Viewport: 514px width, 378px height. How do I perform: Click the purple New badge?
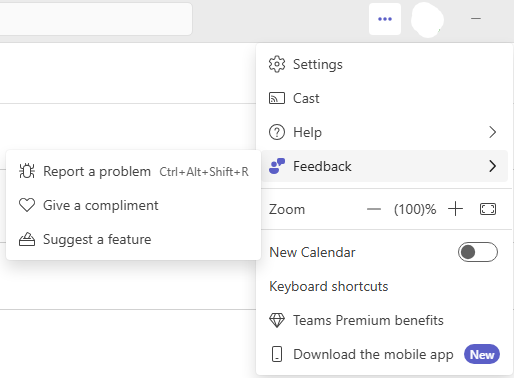point(482,354)
